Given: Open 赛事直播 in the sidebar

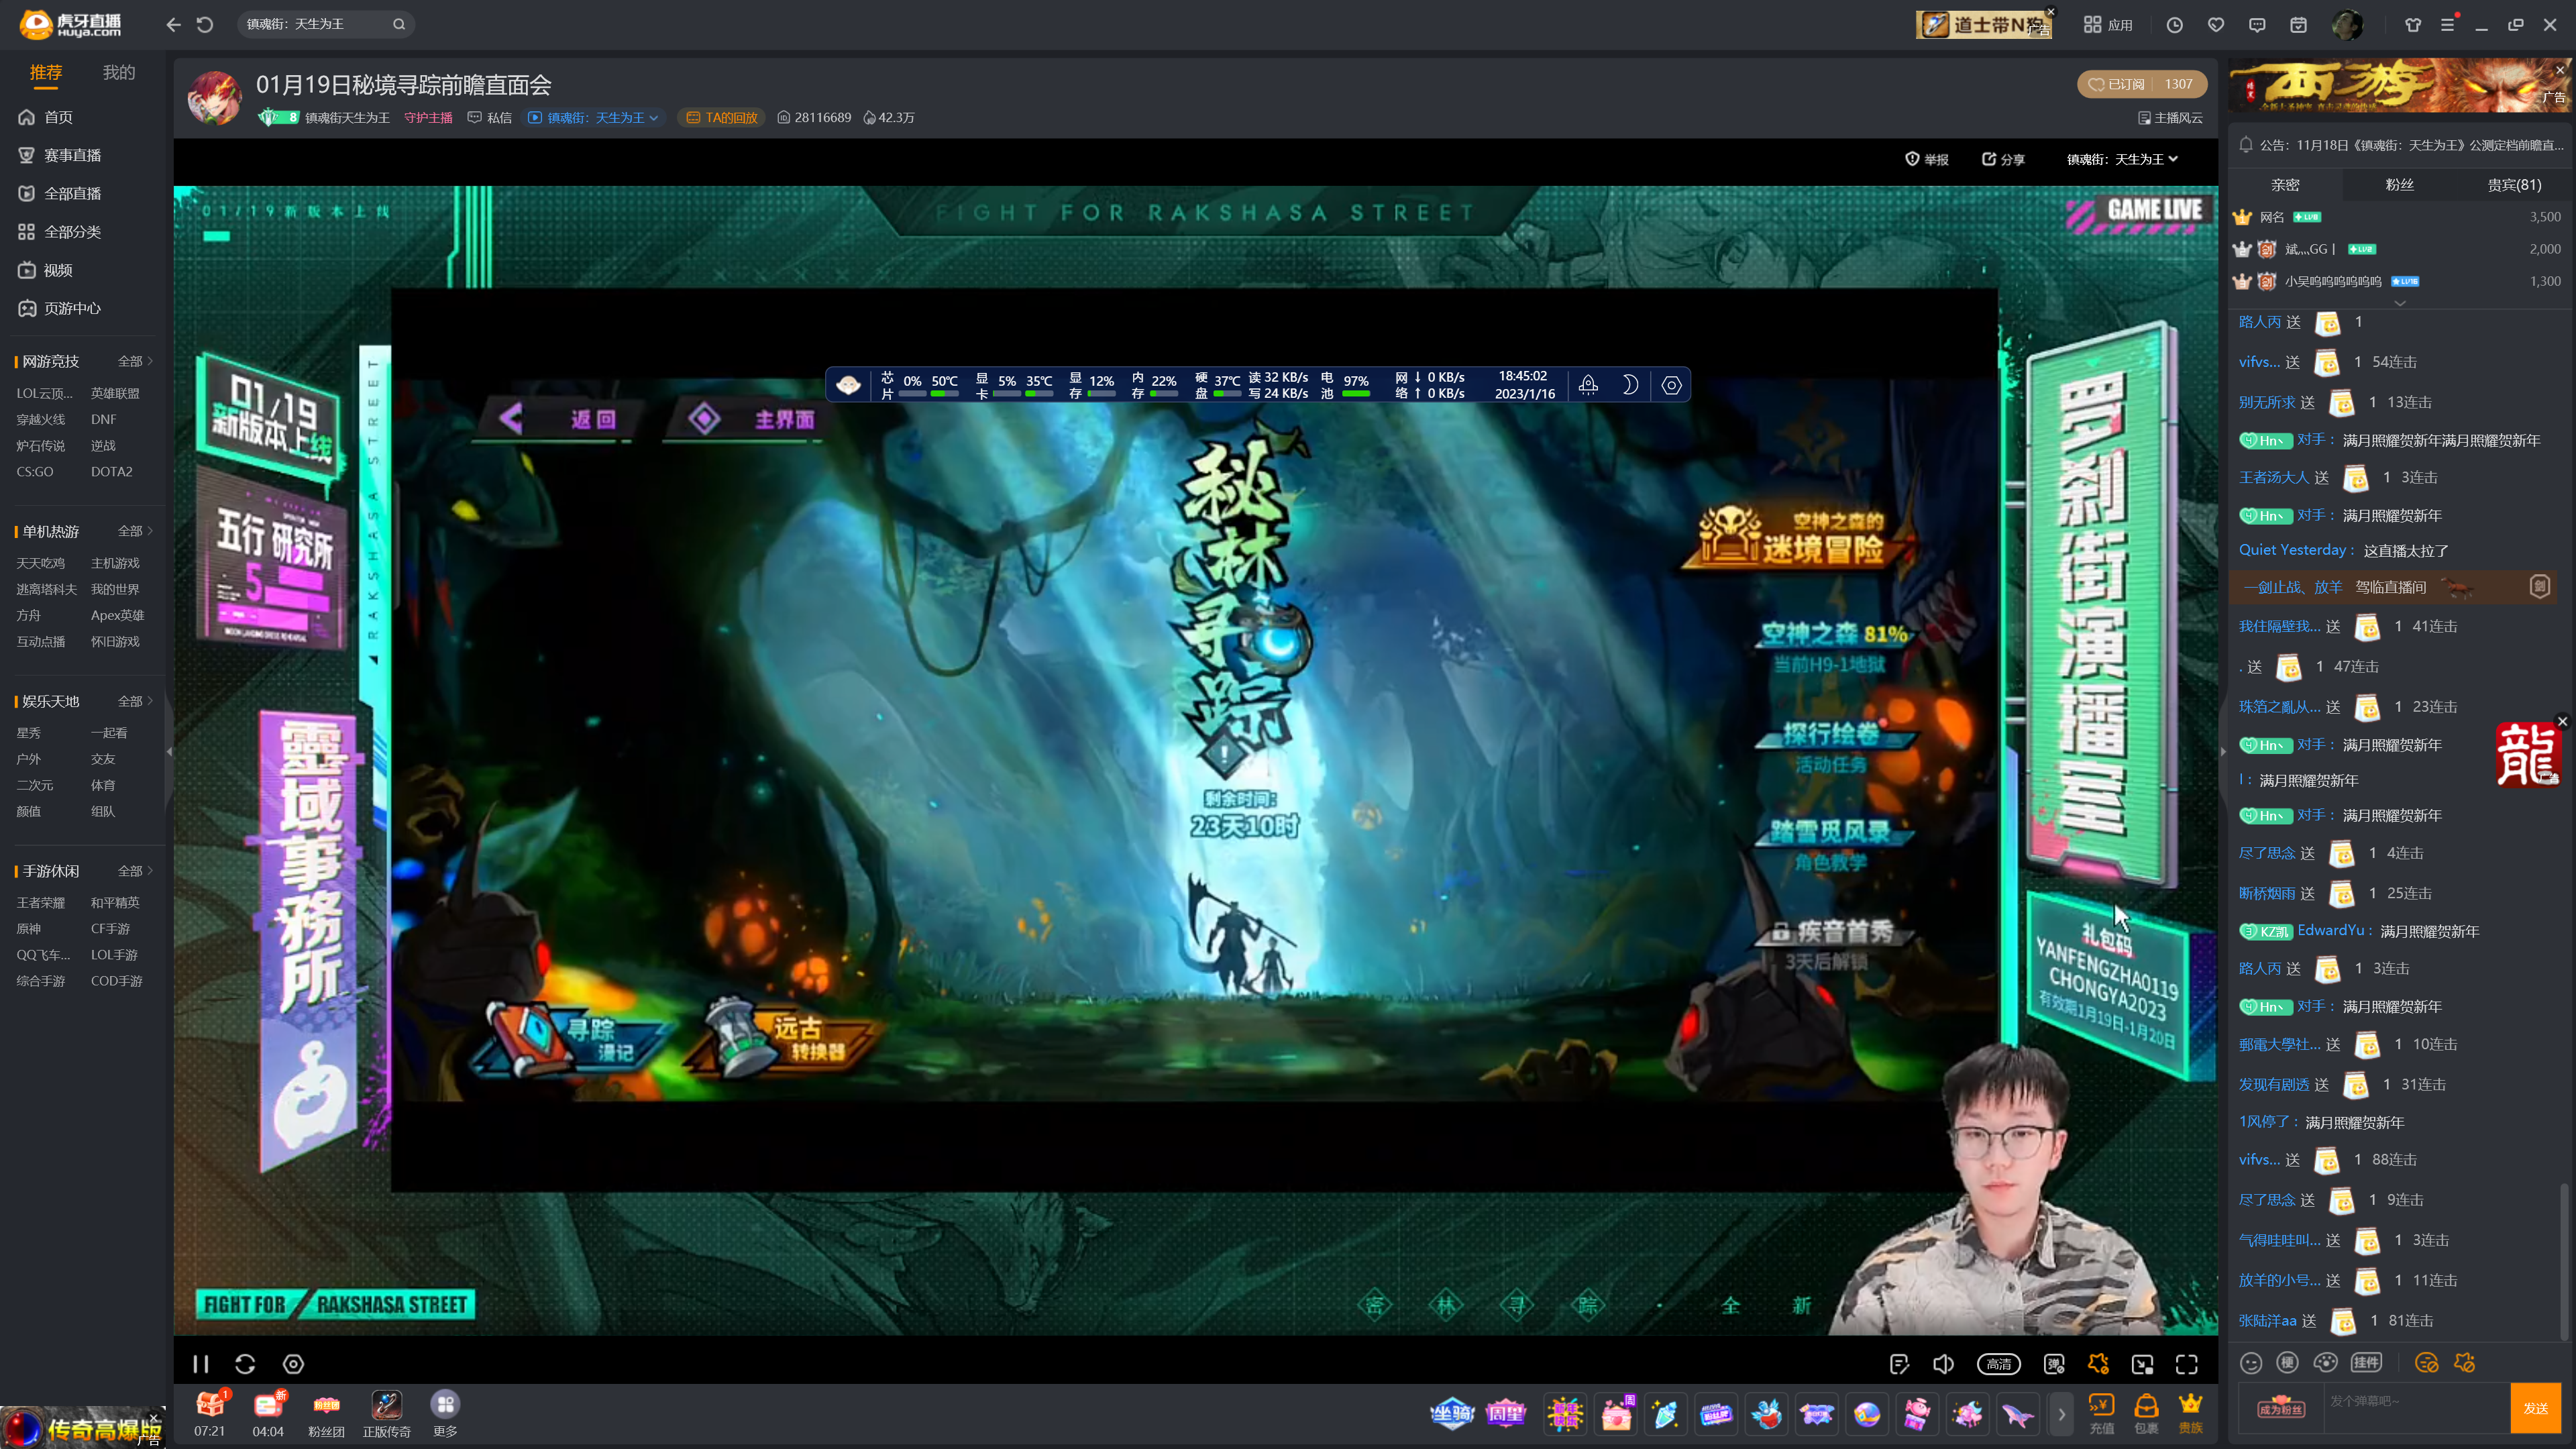Looking at the screenshot, I should click(x=61, y=155).
